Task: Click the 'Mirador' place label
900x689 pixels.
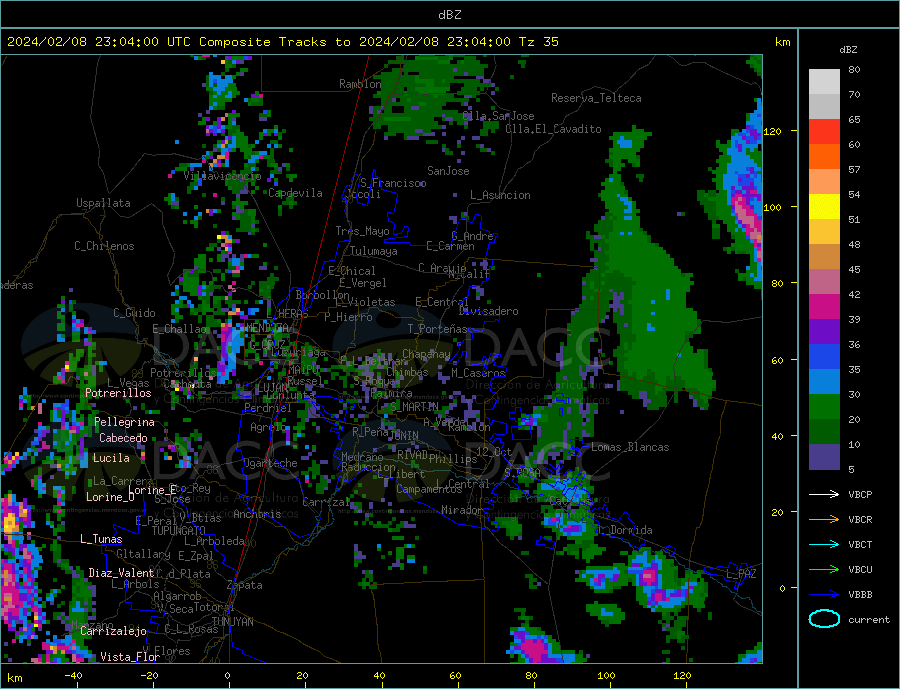Action: click(462, 510)
